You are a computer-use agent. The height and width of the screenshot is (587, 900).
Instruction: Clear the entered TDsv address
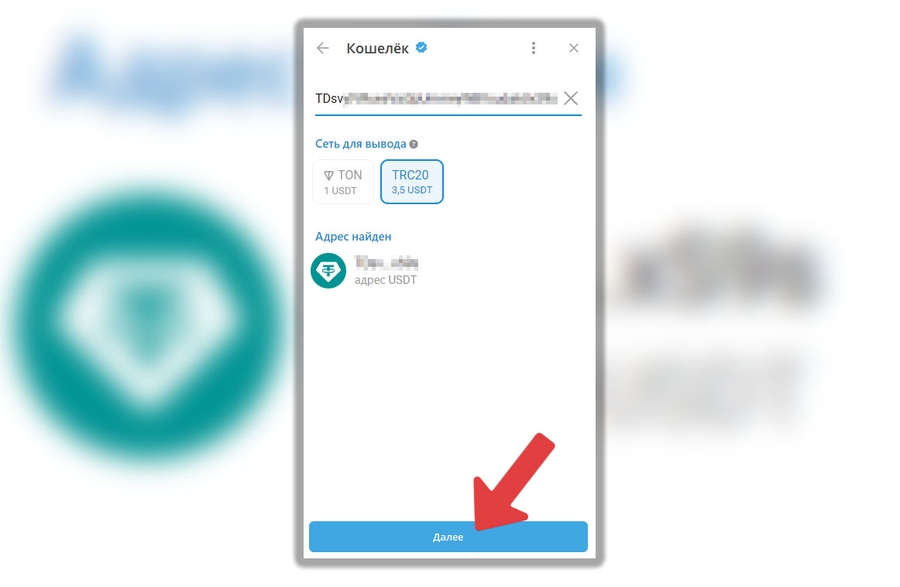coord(571,98)
